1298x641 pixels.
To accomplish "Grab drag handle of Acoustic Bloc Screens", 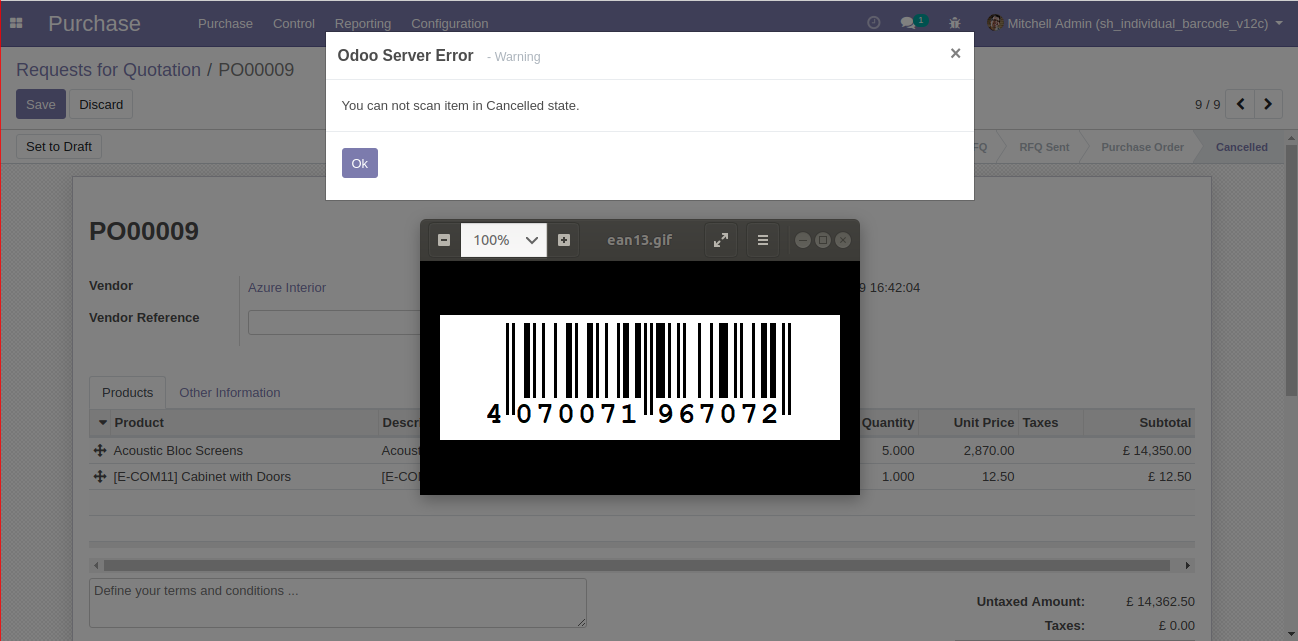I will 100,451.
